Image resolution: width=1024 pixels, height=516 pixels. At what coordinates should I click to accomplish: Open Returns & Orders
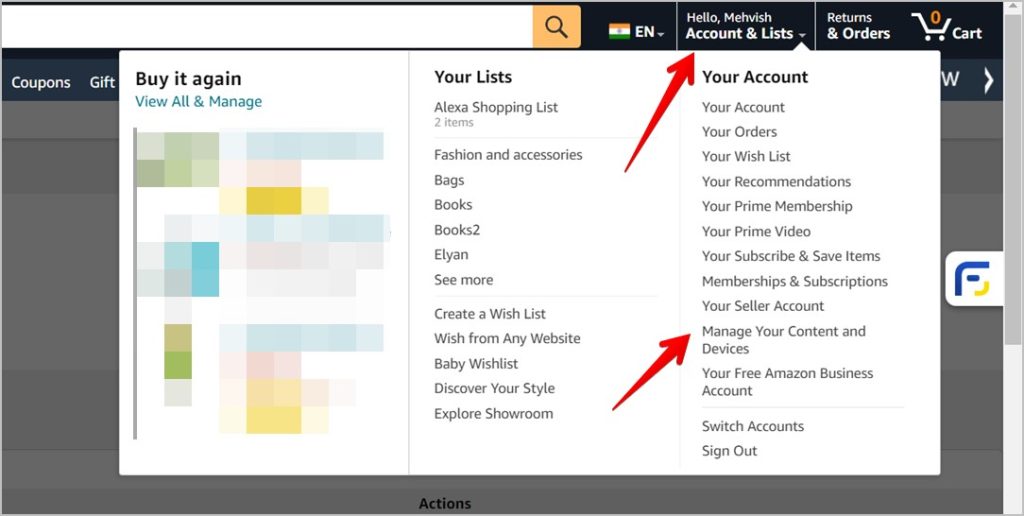click(x=858, y=26)
